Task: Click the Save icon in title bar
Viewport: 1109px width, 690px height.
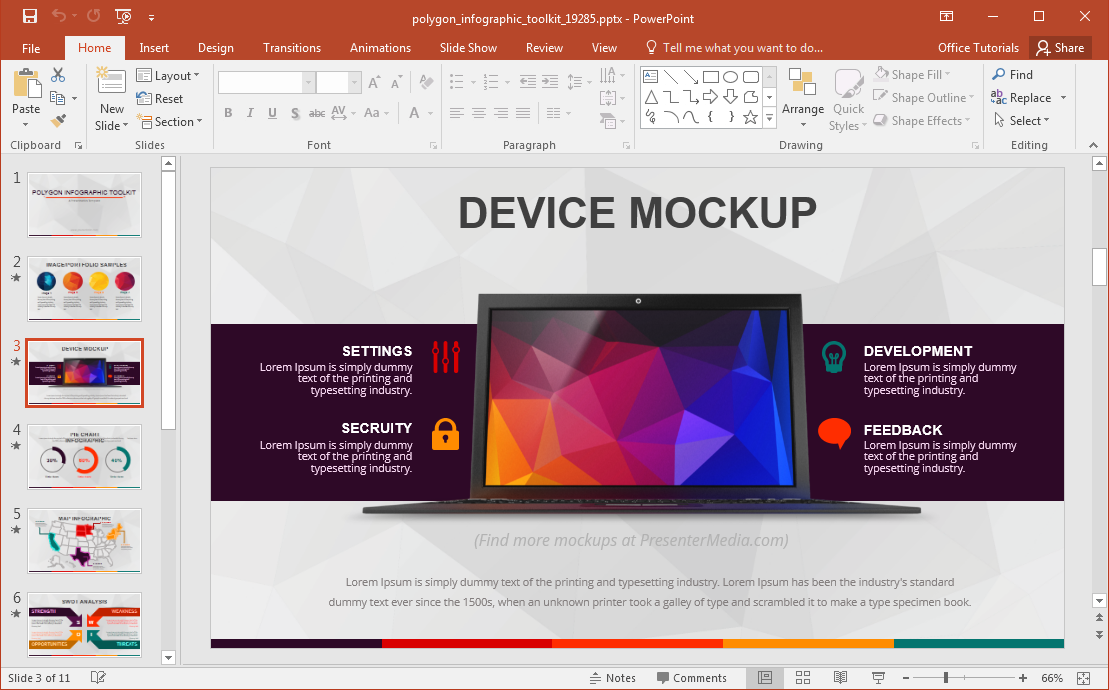Action: click(x=29, y=16)
